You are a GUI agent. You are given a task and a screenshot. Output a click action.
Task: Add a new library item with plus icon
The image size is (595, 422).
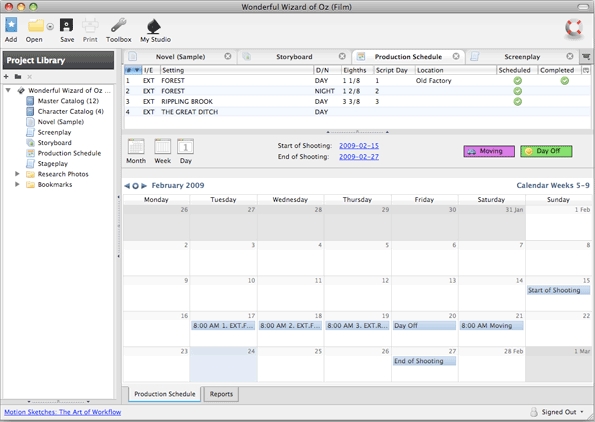pos(6,77)
